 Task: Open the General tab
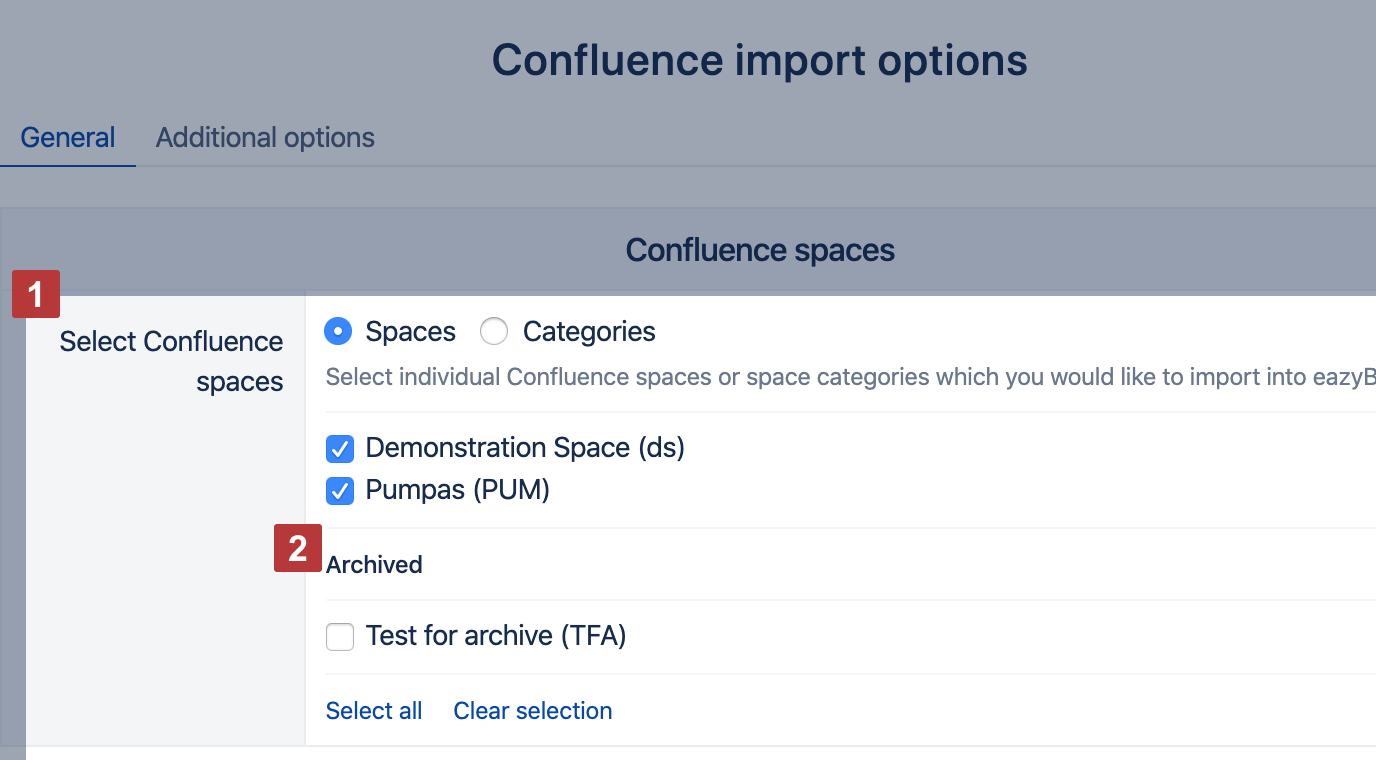click(x=68, y=137)
